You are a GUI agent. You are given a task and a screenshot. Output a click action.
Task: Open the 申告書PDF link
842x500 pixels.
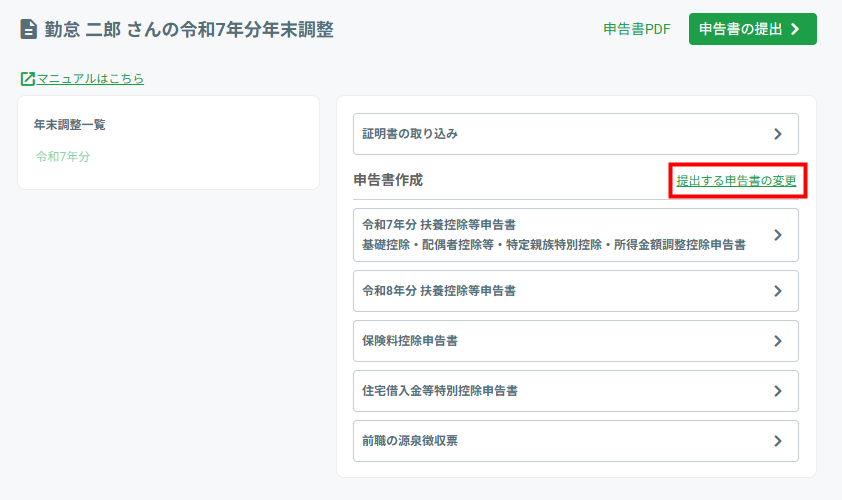[637, 29]
